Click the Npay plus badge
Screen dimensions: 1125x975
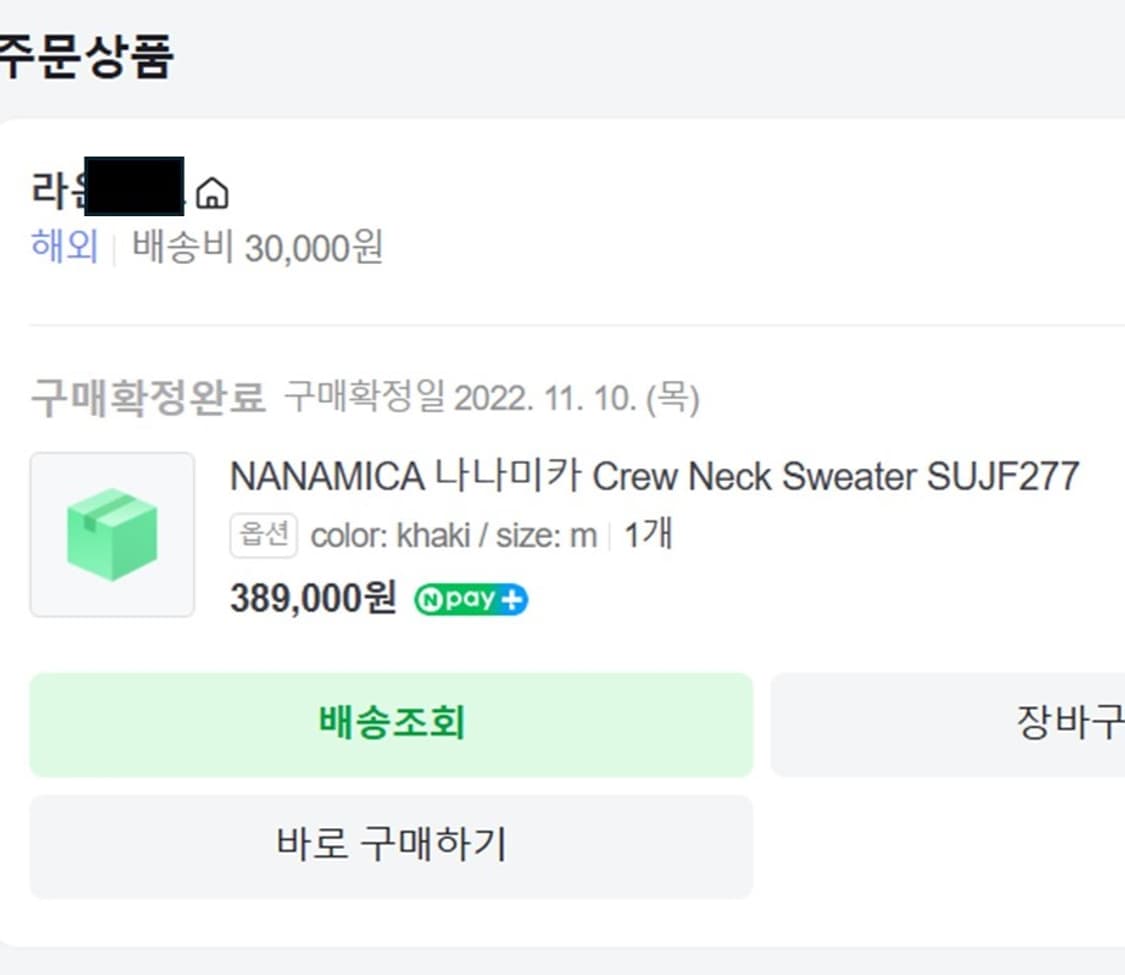pyautogui.click(x=471, y=599)
